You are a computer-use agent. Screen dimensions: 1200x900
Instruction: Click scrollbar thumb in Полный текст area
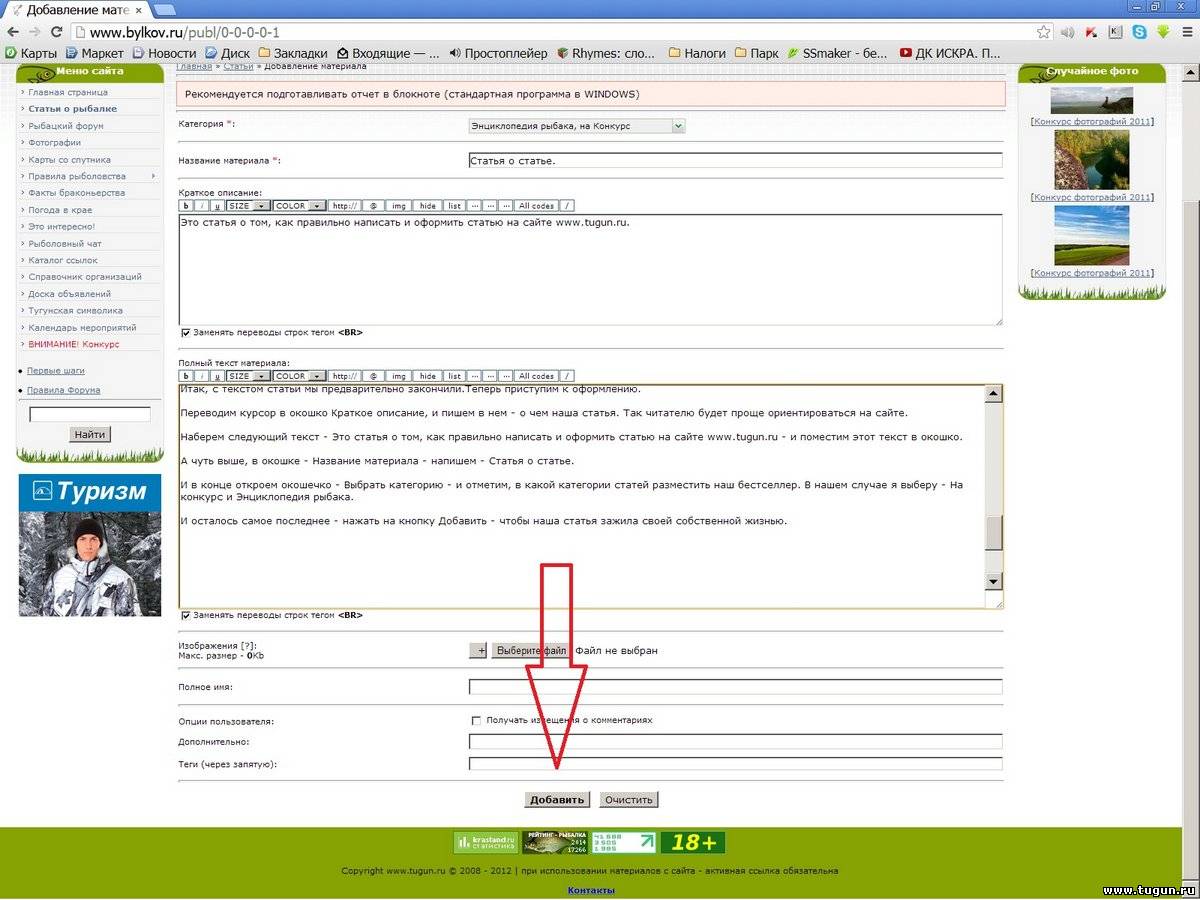click(x=993, y=532)
